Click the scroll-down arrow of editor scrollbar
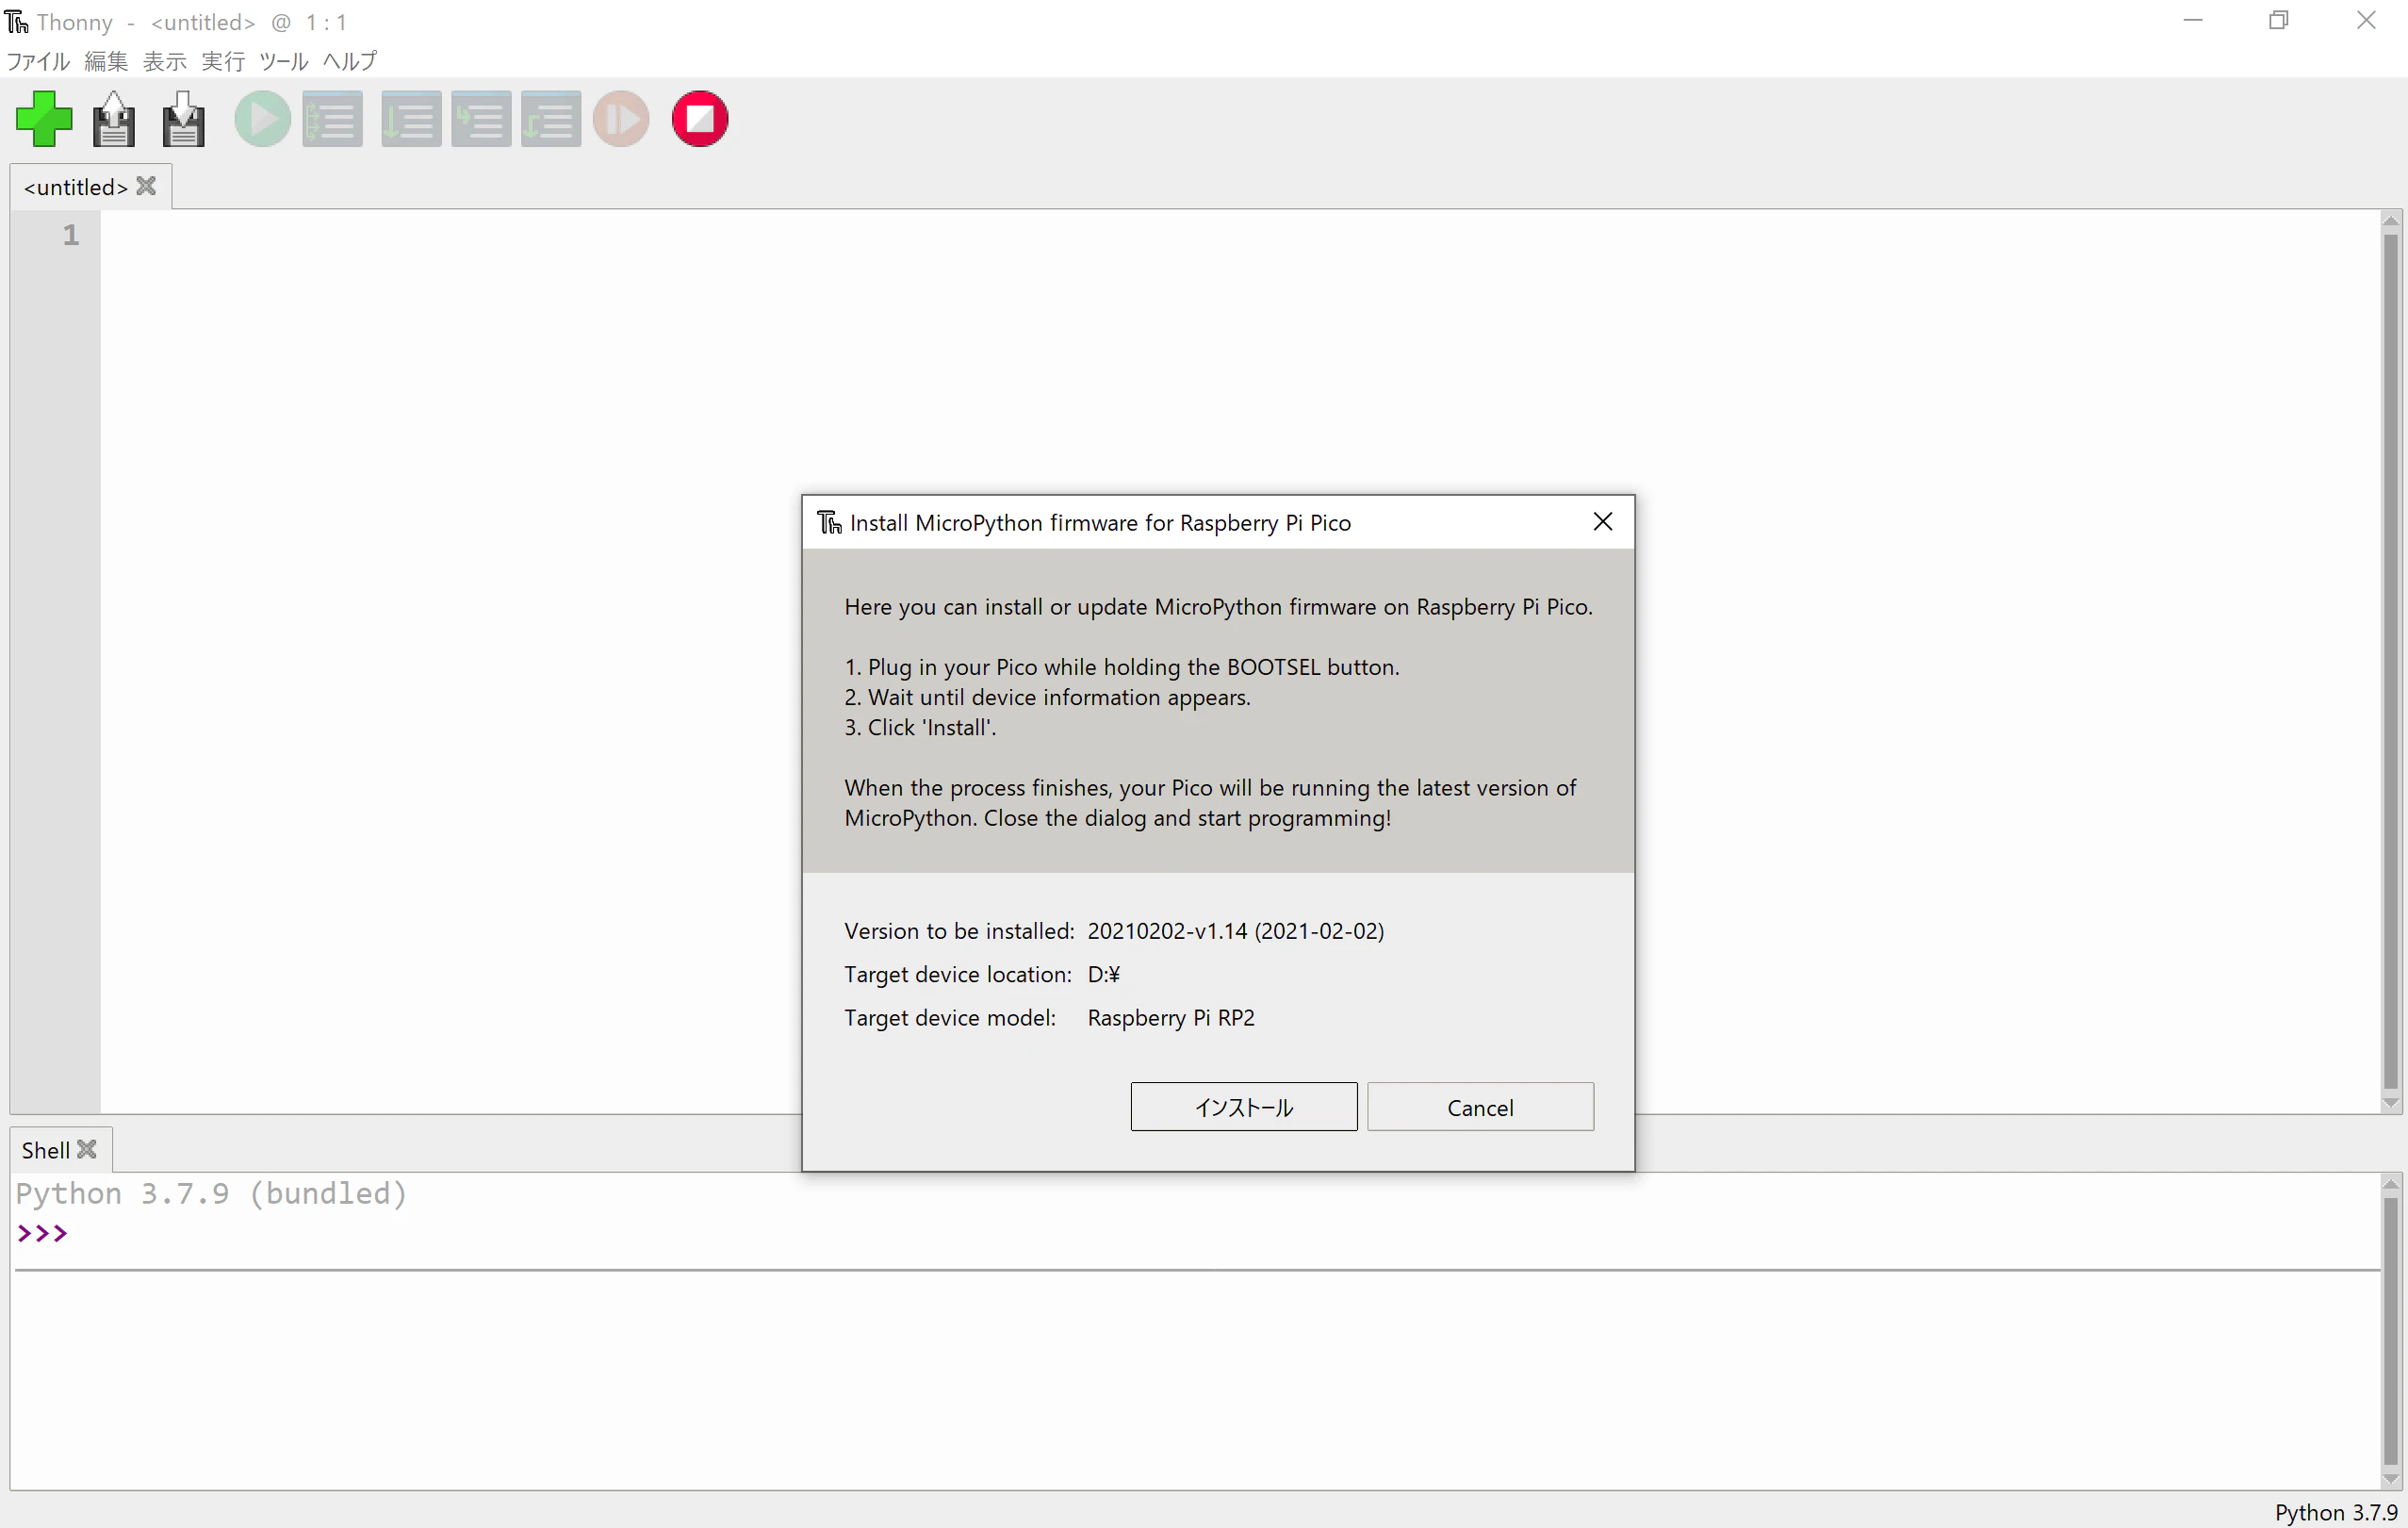Image resolution: width=2408 pixels, height=1528 pixels. pos(2390,1102)
